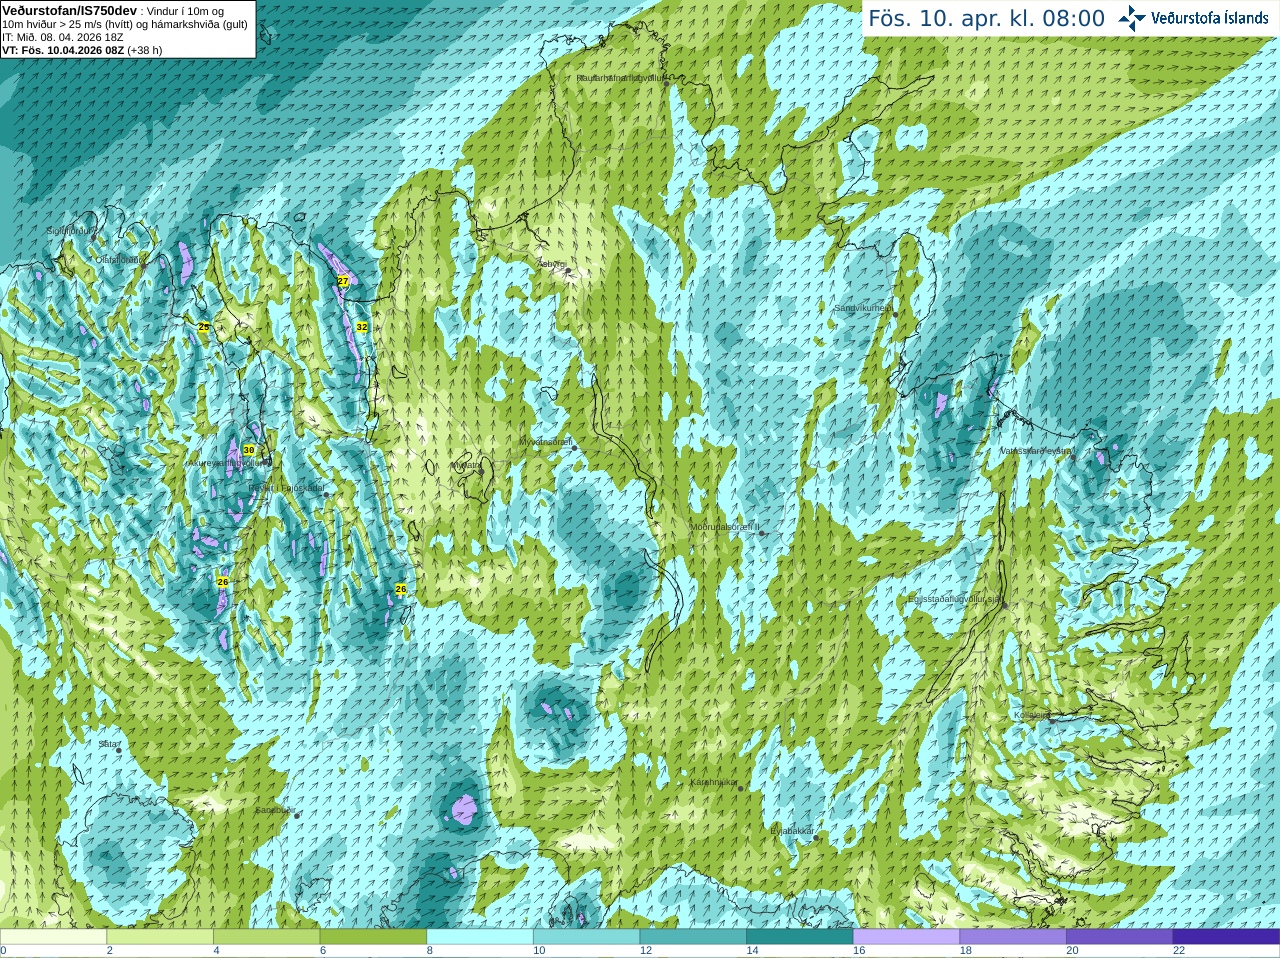
Task: Click the VT valid-time line in the info box
Action: (x=82, y=50)
